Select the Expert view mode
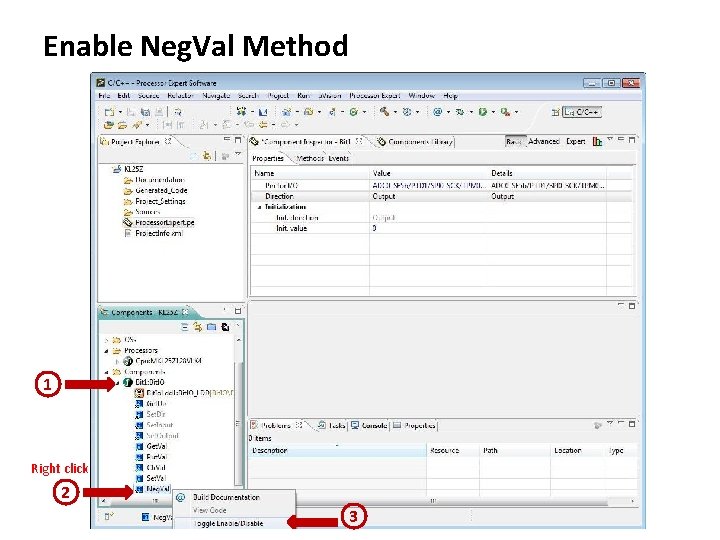This screenshot has width=720, height=540. click(575, 141)
